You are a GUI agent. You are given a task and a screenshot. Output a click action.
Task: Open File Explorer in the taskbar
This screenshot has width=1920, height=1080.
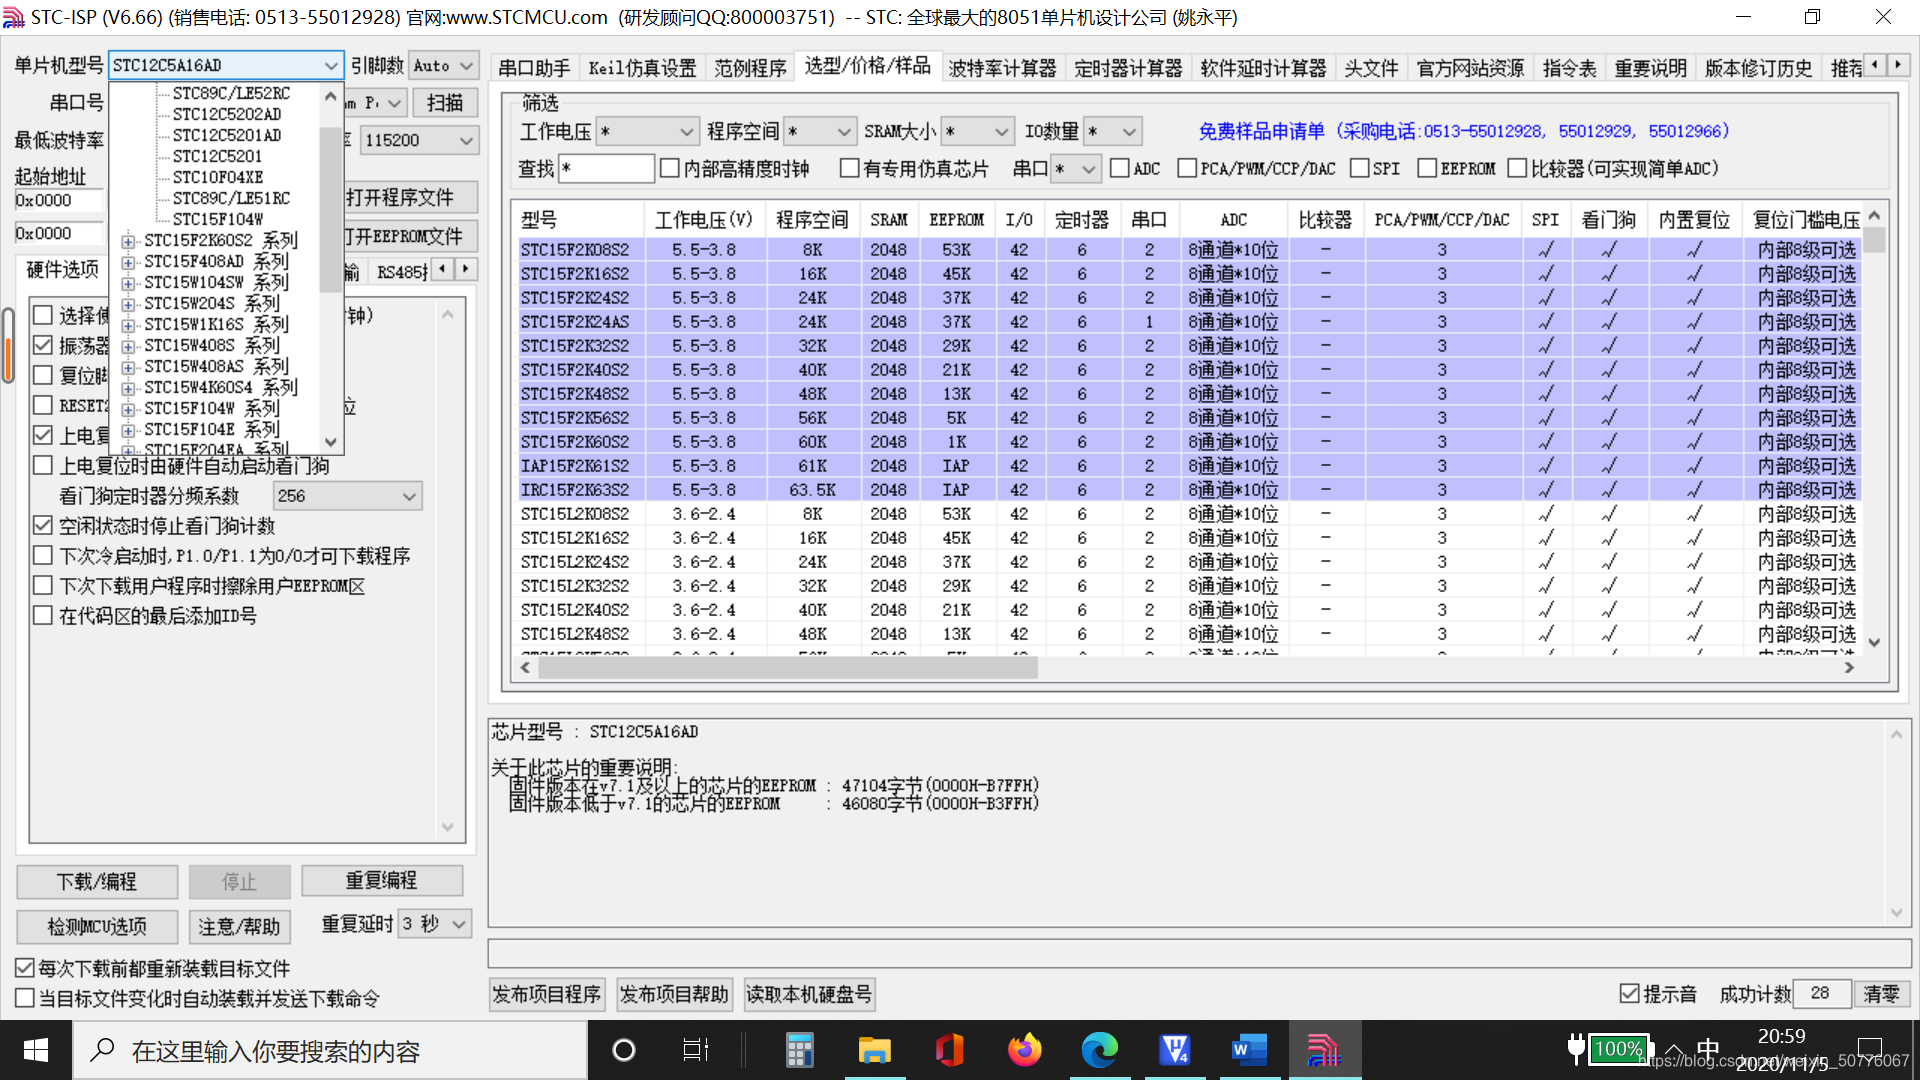click(x=874, y=1050)
